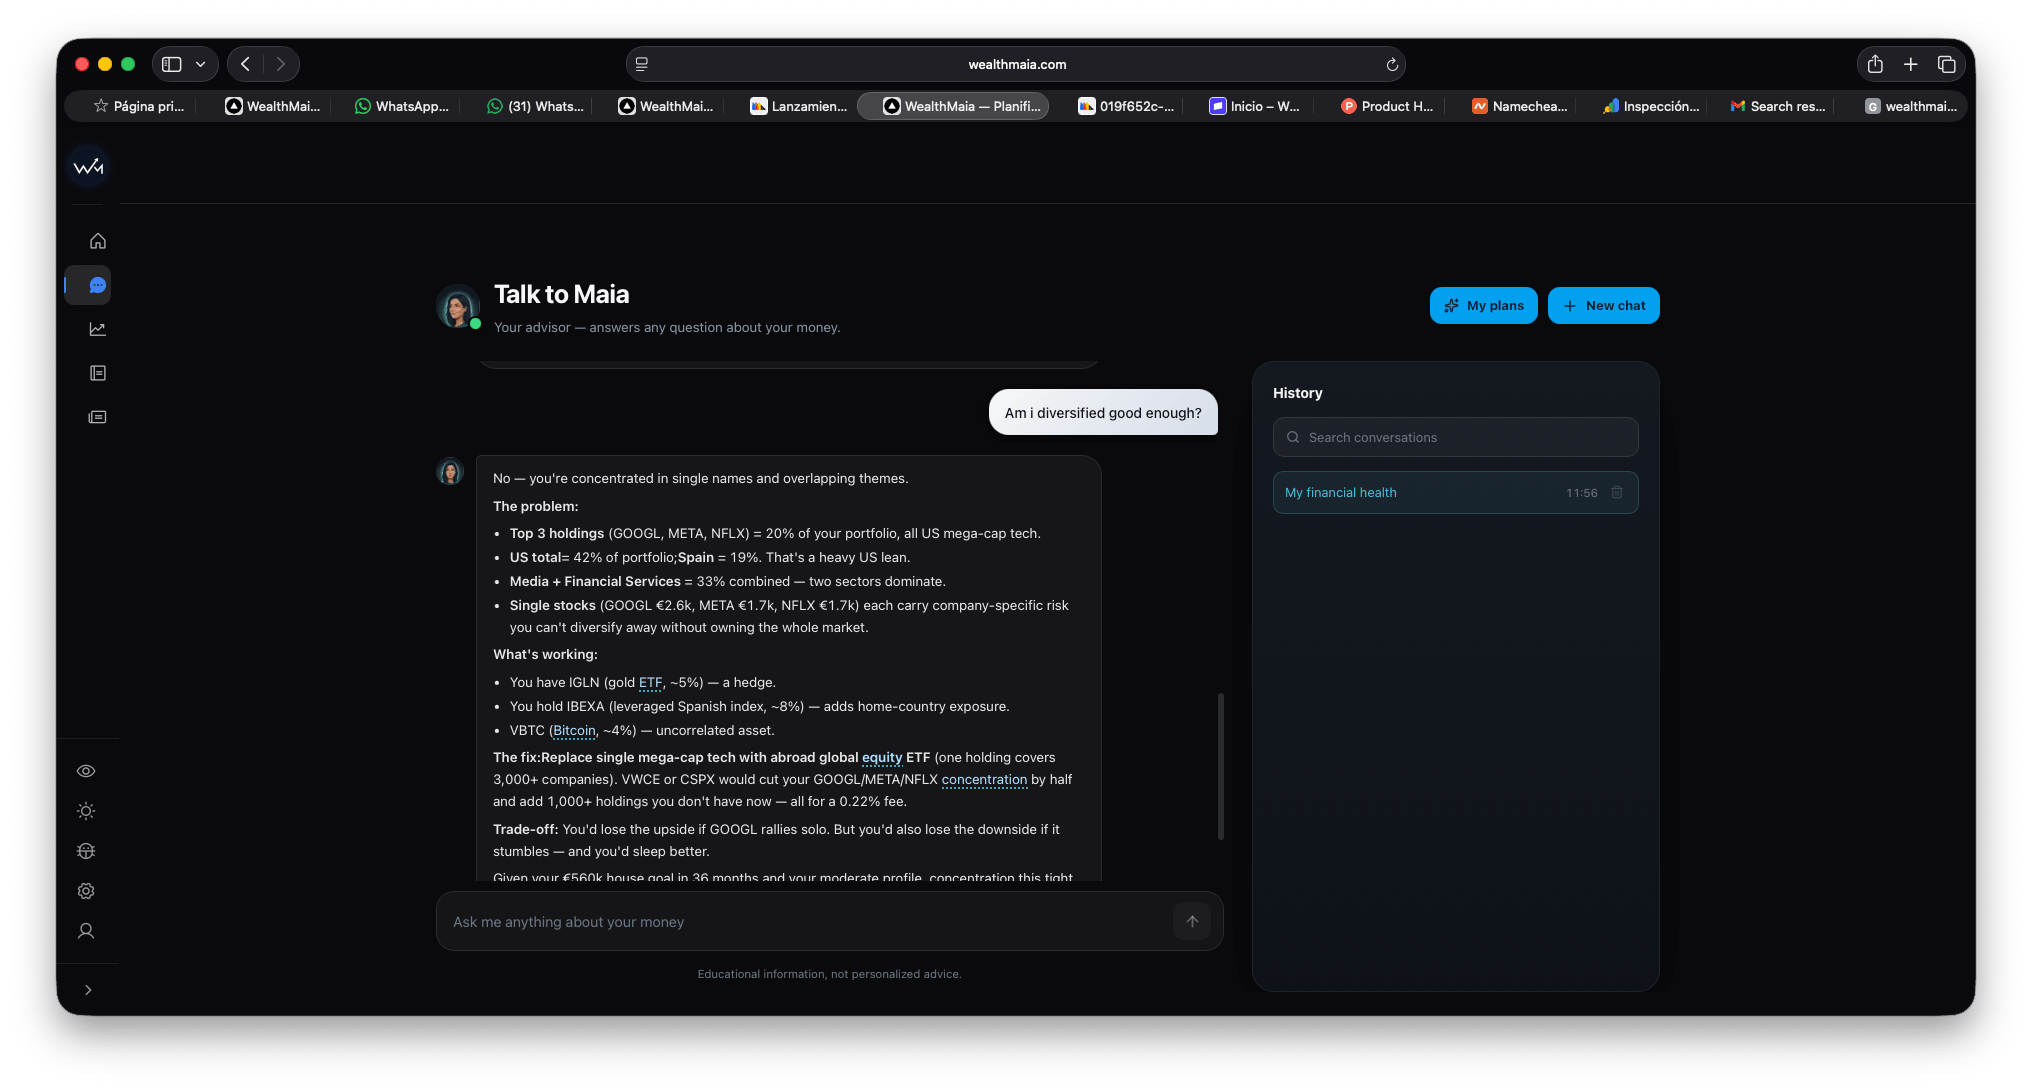
Task: Click Maia's small avatar beside reply
Action: [450, 471]
